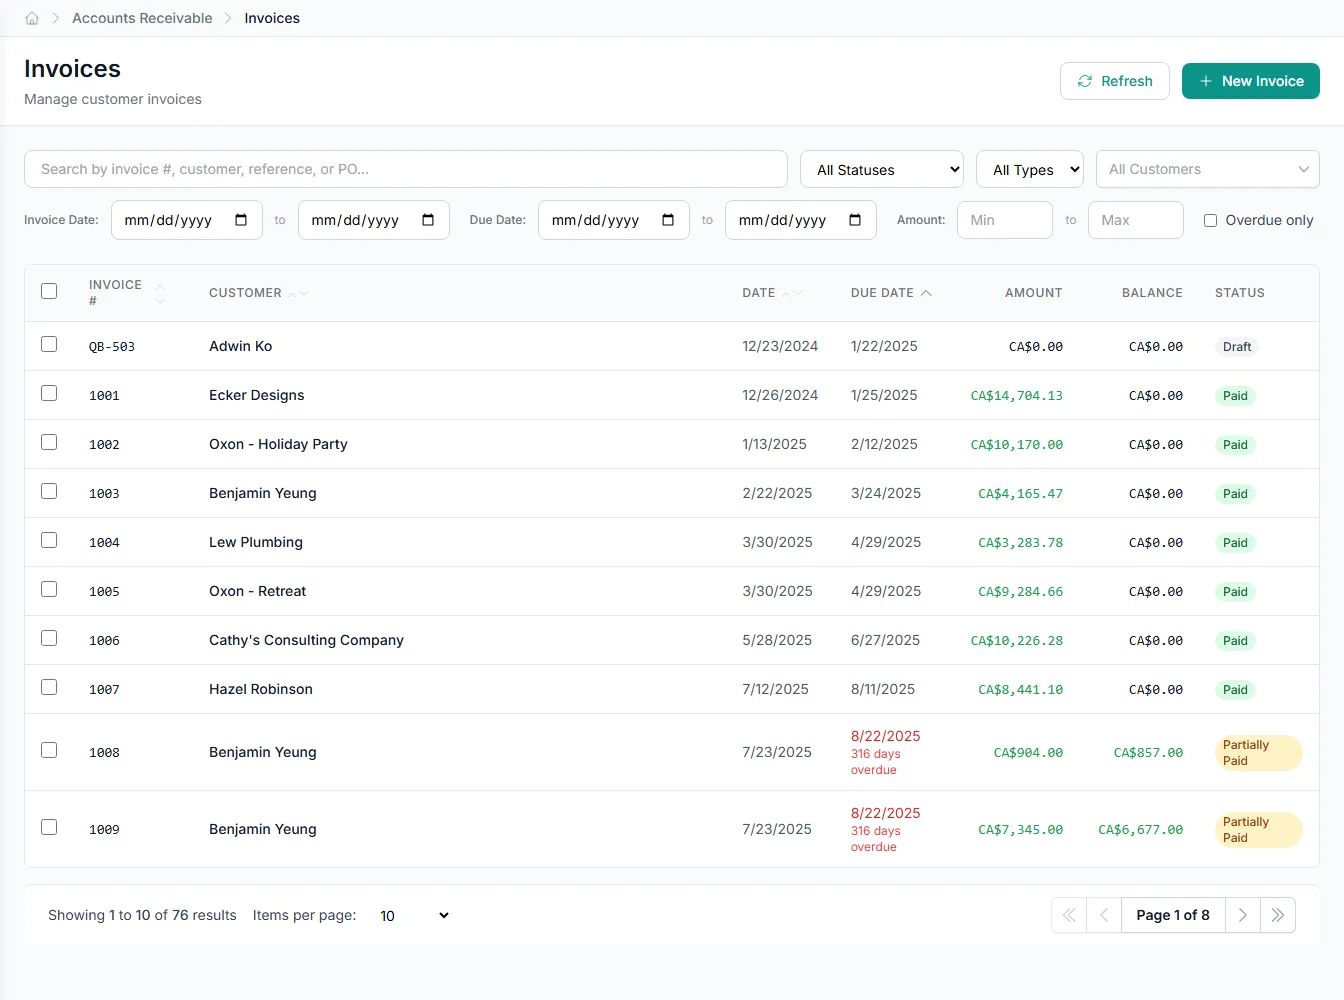Screen dimensions: 1344x1000
Task: Click balance CA$6,677.00
Action: 1140,830
